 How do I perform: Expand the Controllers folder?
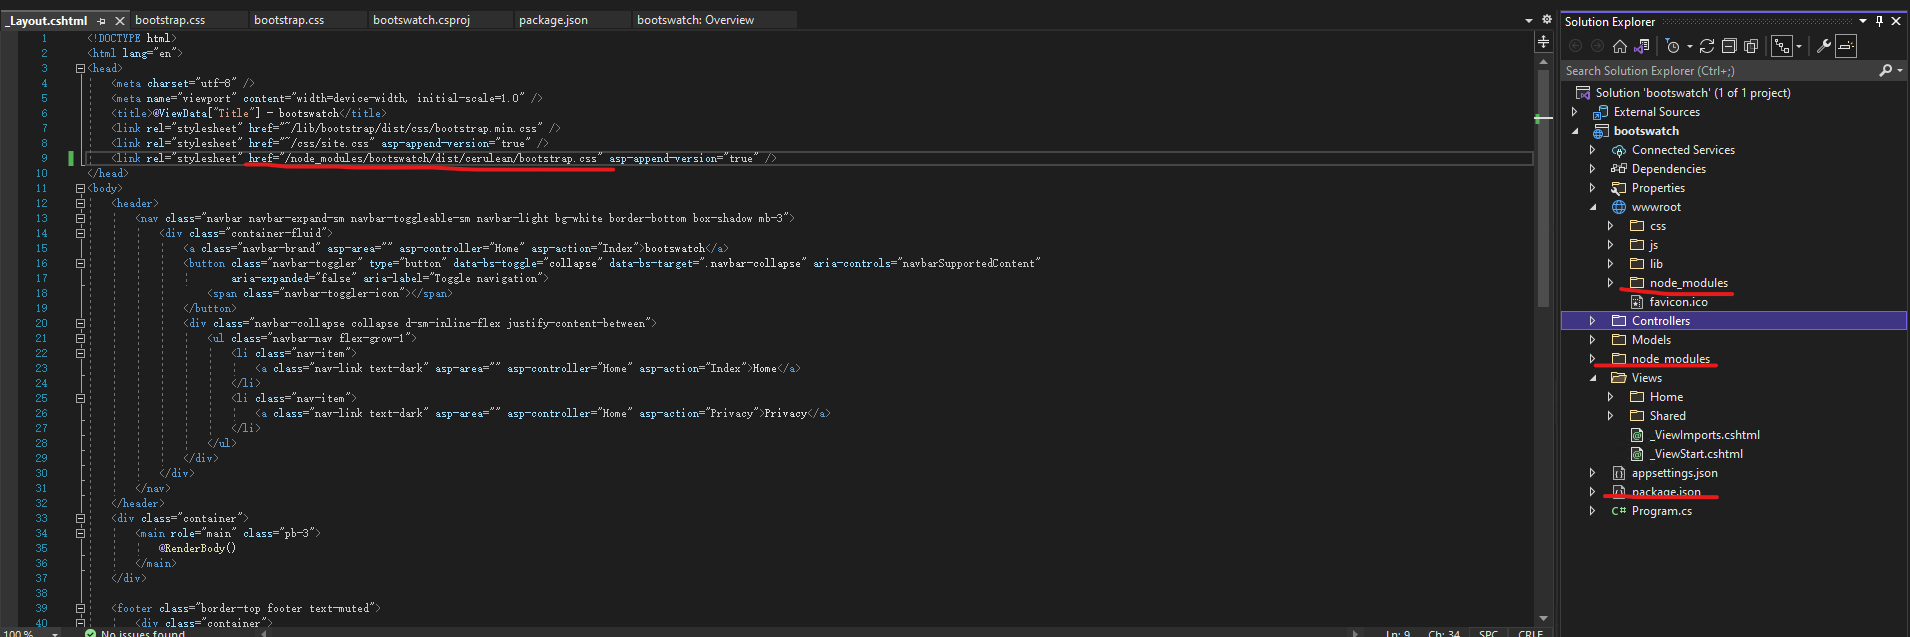1593,321
